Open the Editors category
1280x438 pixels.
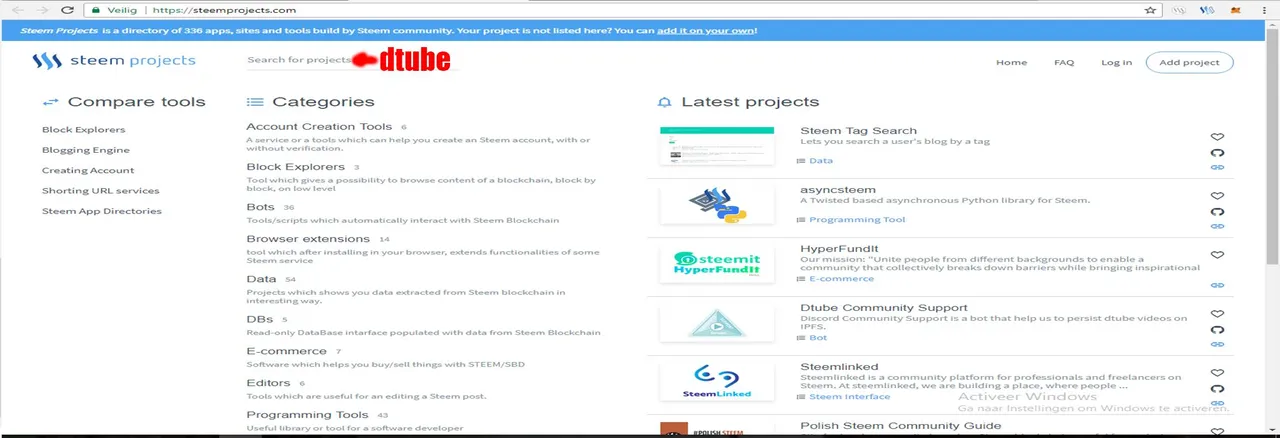point(268,383)
